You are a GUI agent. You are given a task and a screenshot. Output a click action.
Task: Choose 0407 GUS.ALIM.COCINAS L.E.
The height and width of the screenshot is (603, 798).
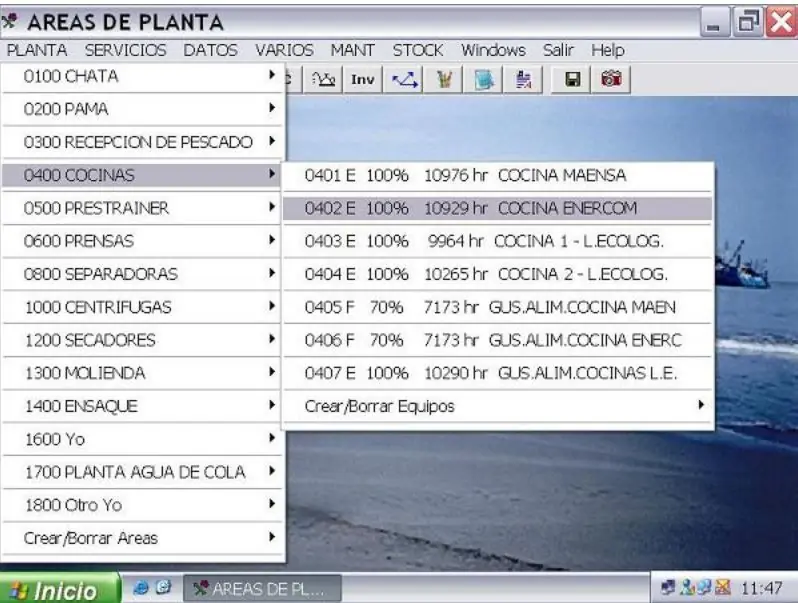point(498,373)
